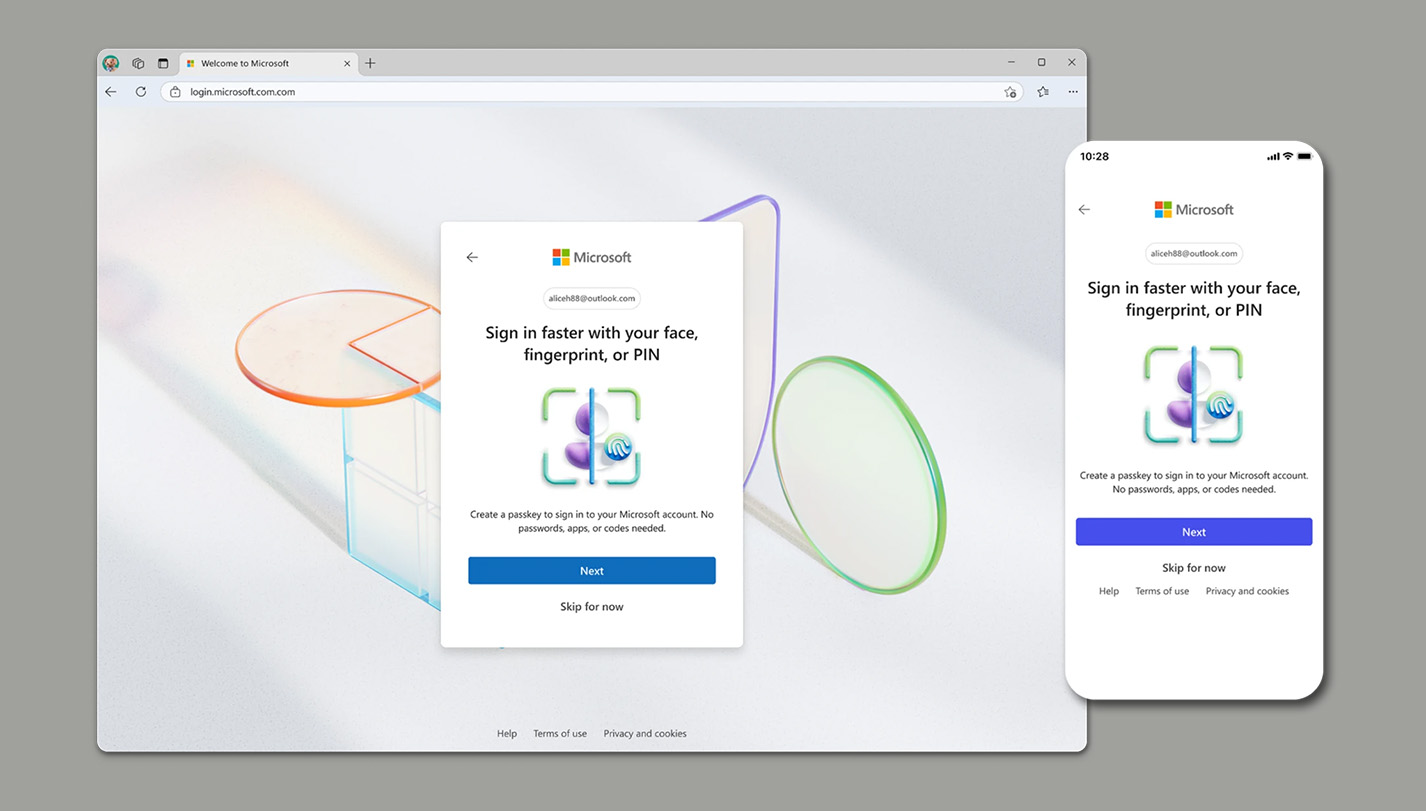
Task: Click the browser profile avatar icon
Action: (x=111, y=63)
